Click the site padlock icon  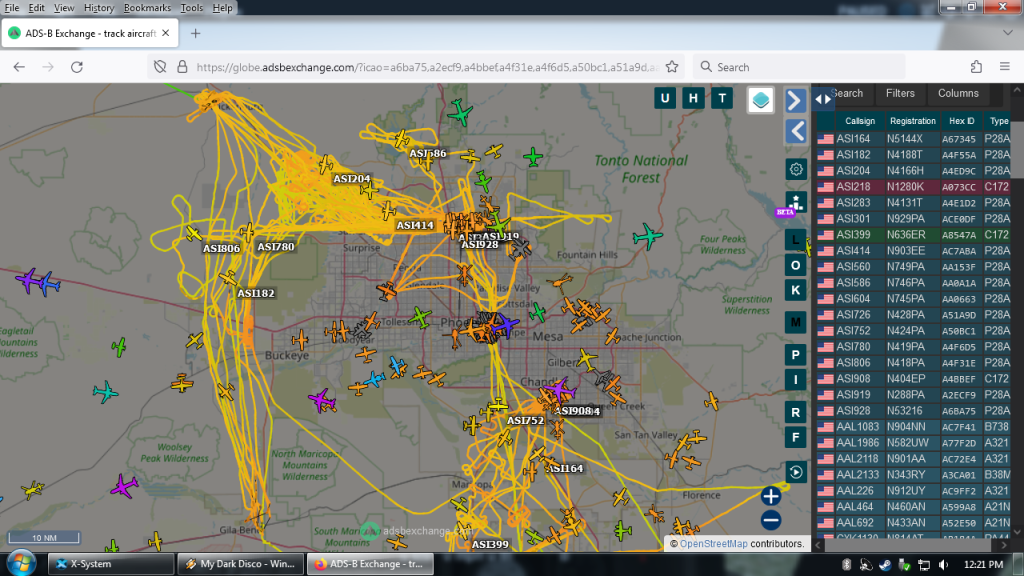[182, 67]
